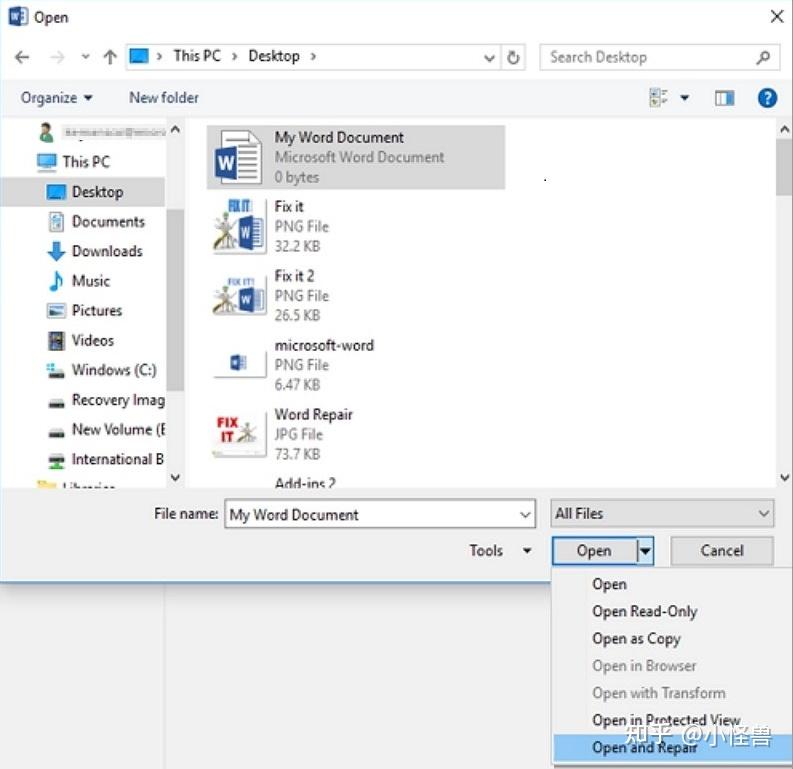Select Open as Copy menu option
This screenshot has width=793, height=769.
(x=636, y=639)
